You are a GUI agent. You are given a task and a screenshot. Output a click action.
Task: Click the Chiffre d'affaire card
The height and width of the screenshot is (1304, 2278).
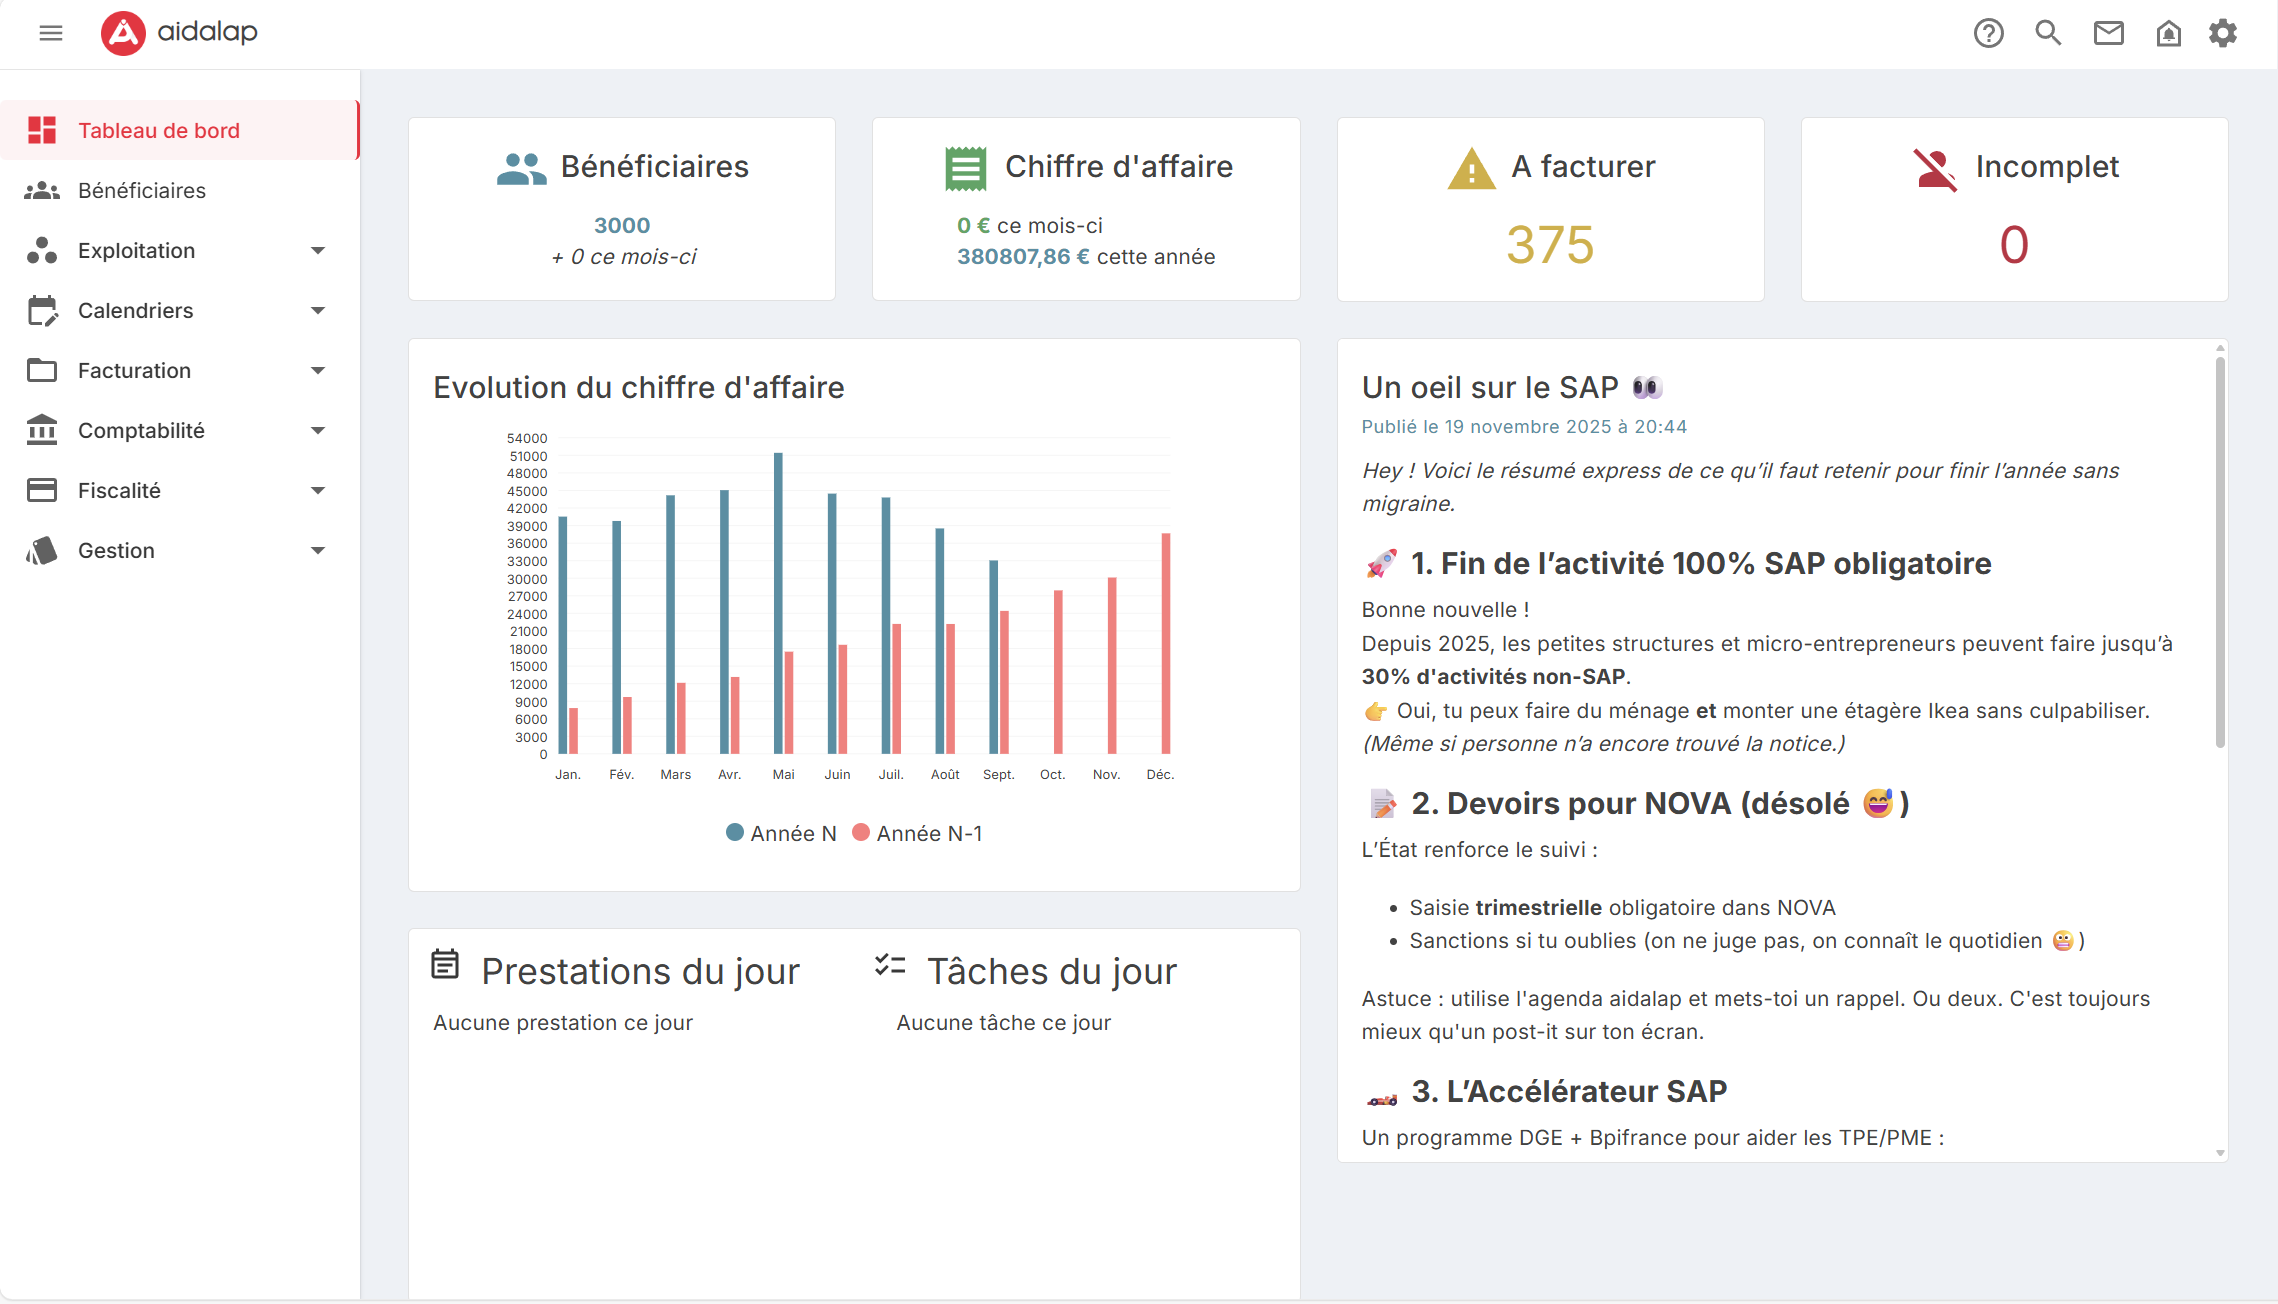(1086, 209)
